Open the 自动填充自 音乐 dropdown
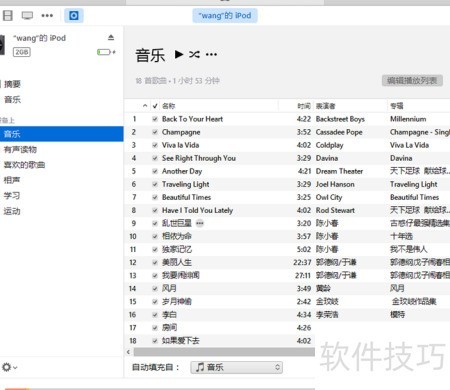 click(x=237, y=367)
